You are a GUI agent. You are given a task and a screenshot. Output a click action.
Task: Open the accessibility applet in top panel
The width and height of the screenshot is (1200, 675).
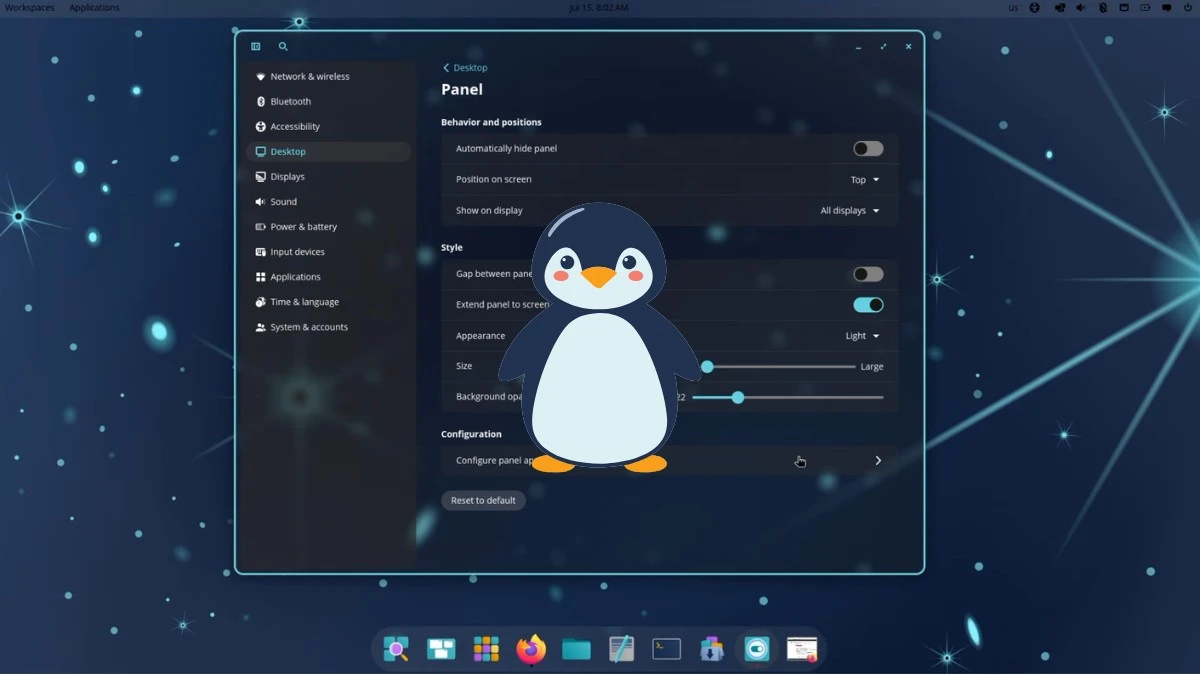tap(1034, 7)
